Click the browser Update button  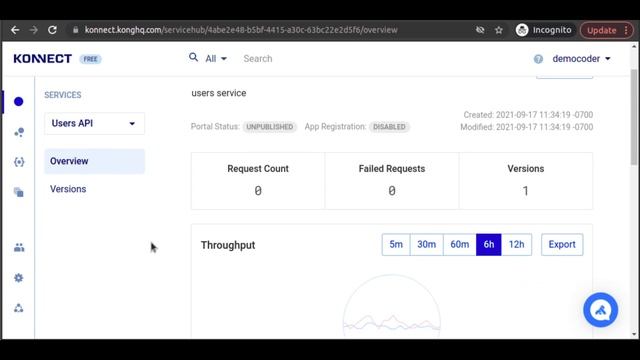click(601, 30)
